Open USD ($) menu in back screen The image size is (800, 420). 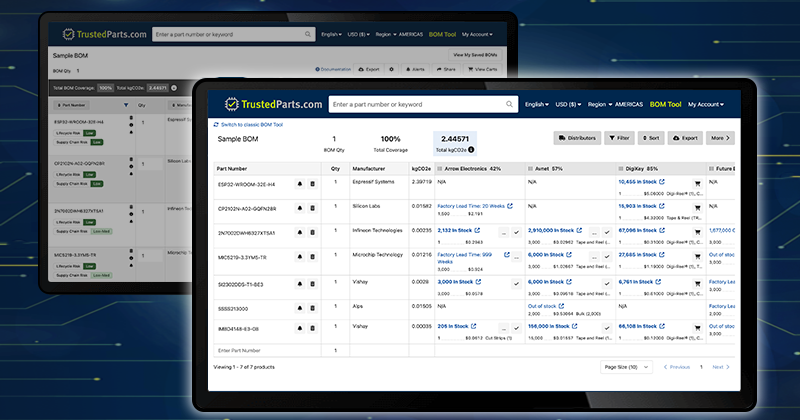359,34
